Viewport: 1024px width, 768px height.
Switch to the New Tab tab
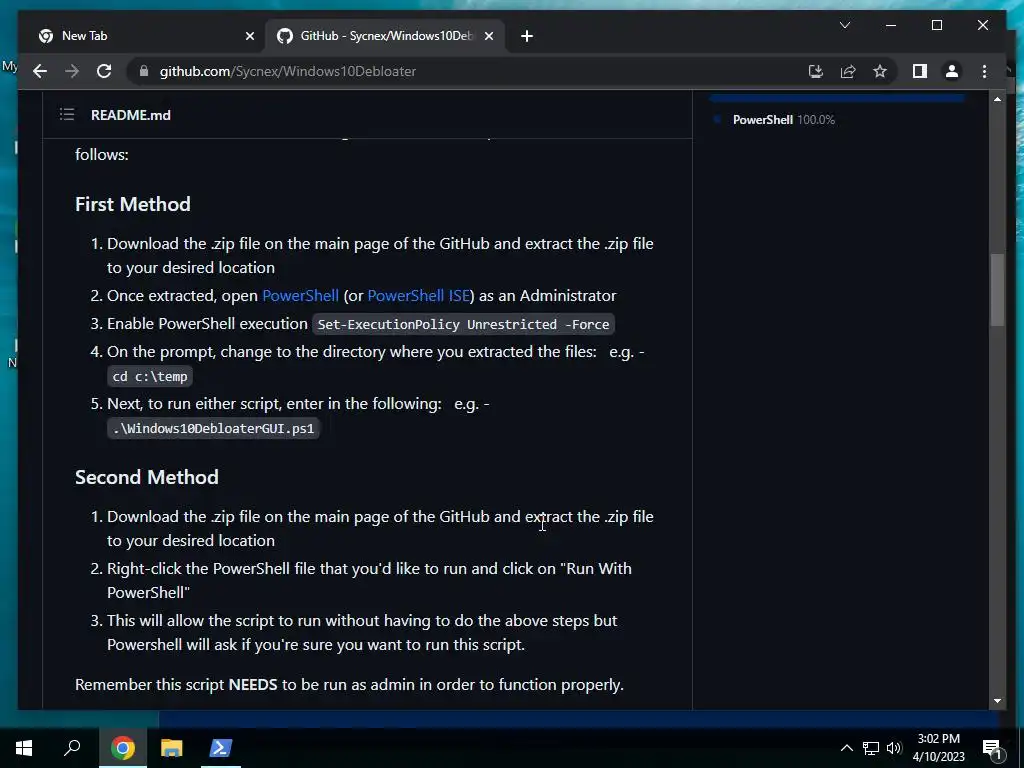tap(147, 36)
